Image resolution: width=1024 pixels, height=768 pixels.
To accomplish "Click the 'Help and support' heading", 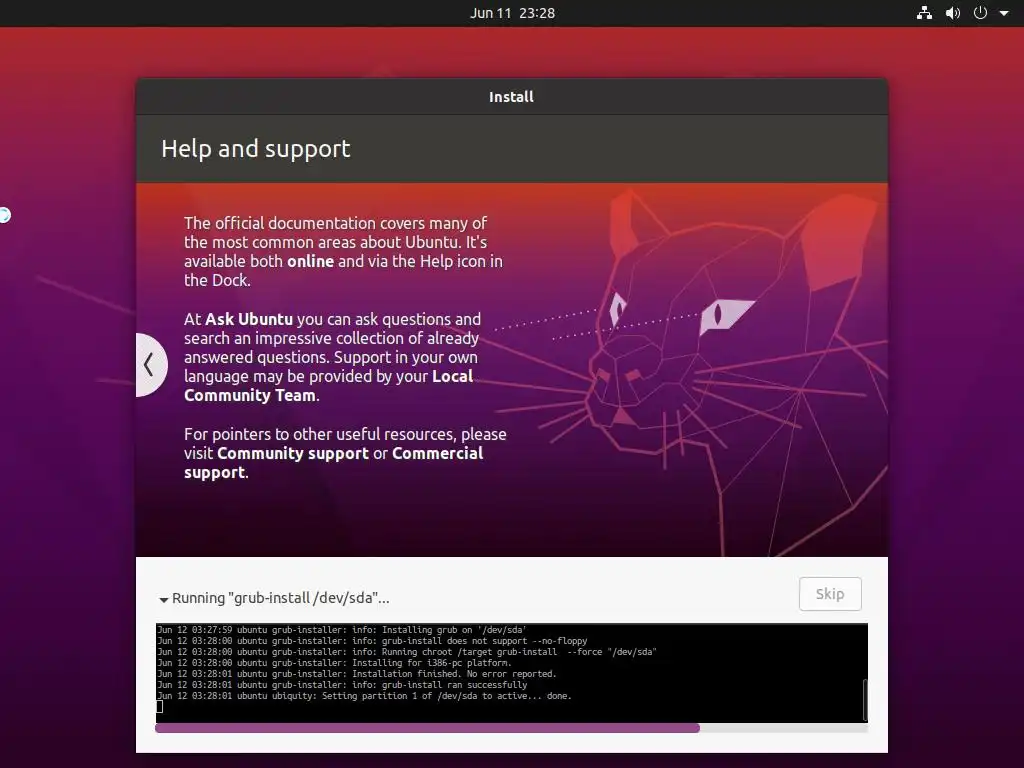I will click(255, 148).
